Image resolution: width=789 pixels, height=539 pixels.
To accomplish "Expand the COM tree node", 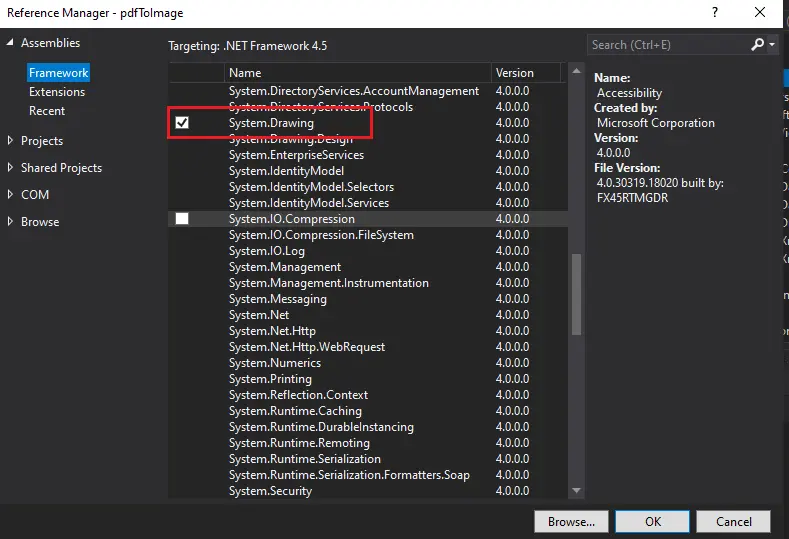I will tap(10, 194).
